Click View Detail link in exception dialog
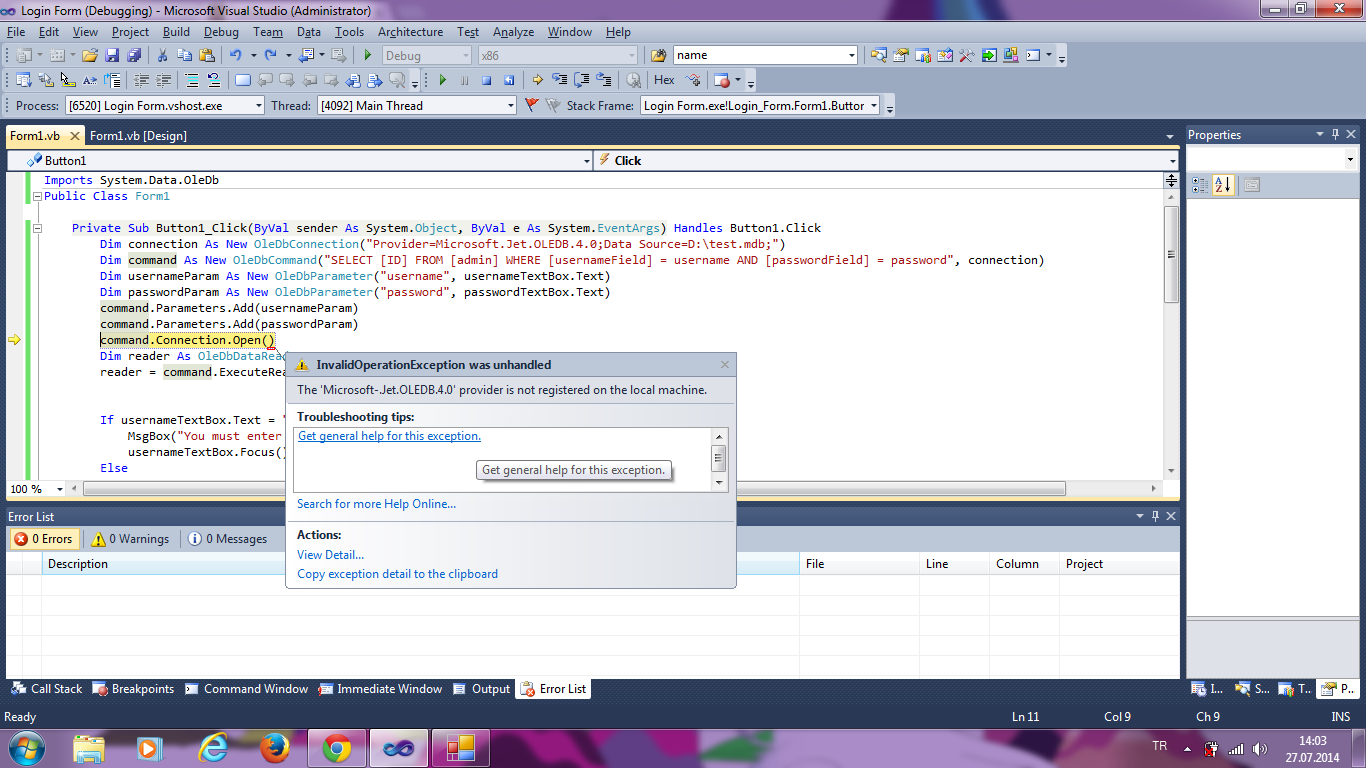1366x768 pixels. coord(330,555)
